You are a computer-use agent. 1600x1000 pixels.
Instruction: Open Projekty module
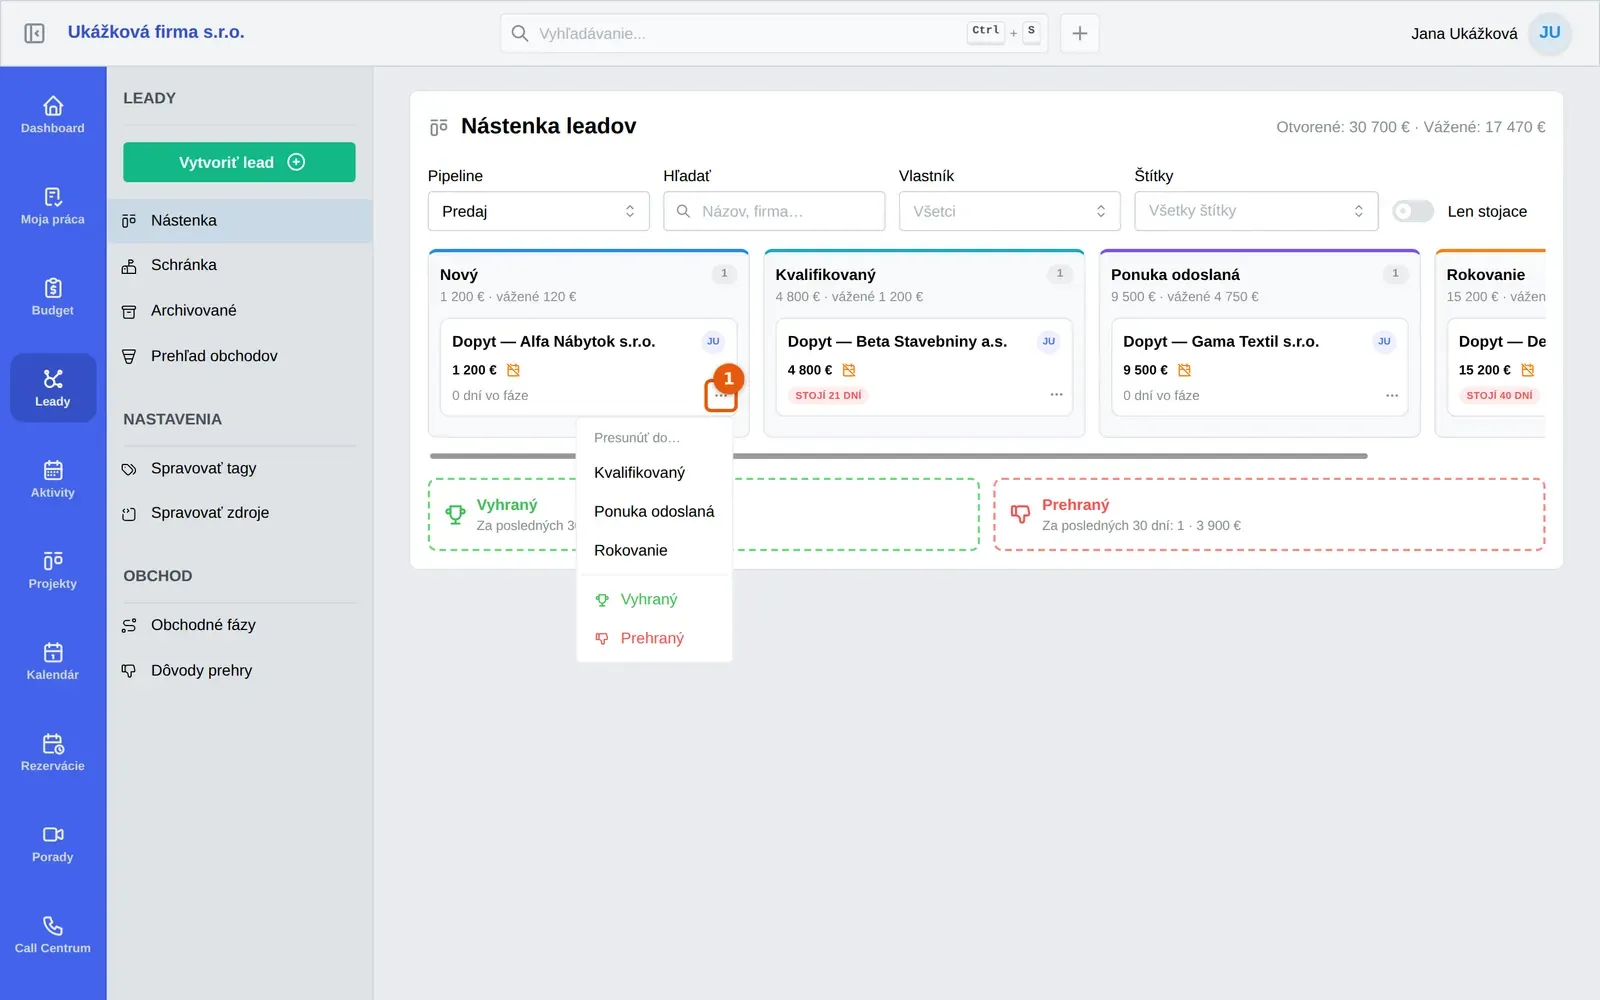click(x=53, y=570)
